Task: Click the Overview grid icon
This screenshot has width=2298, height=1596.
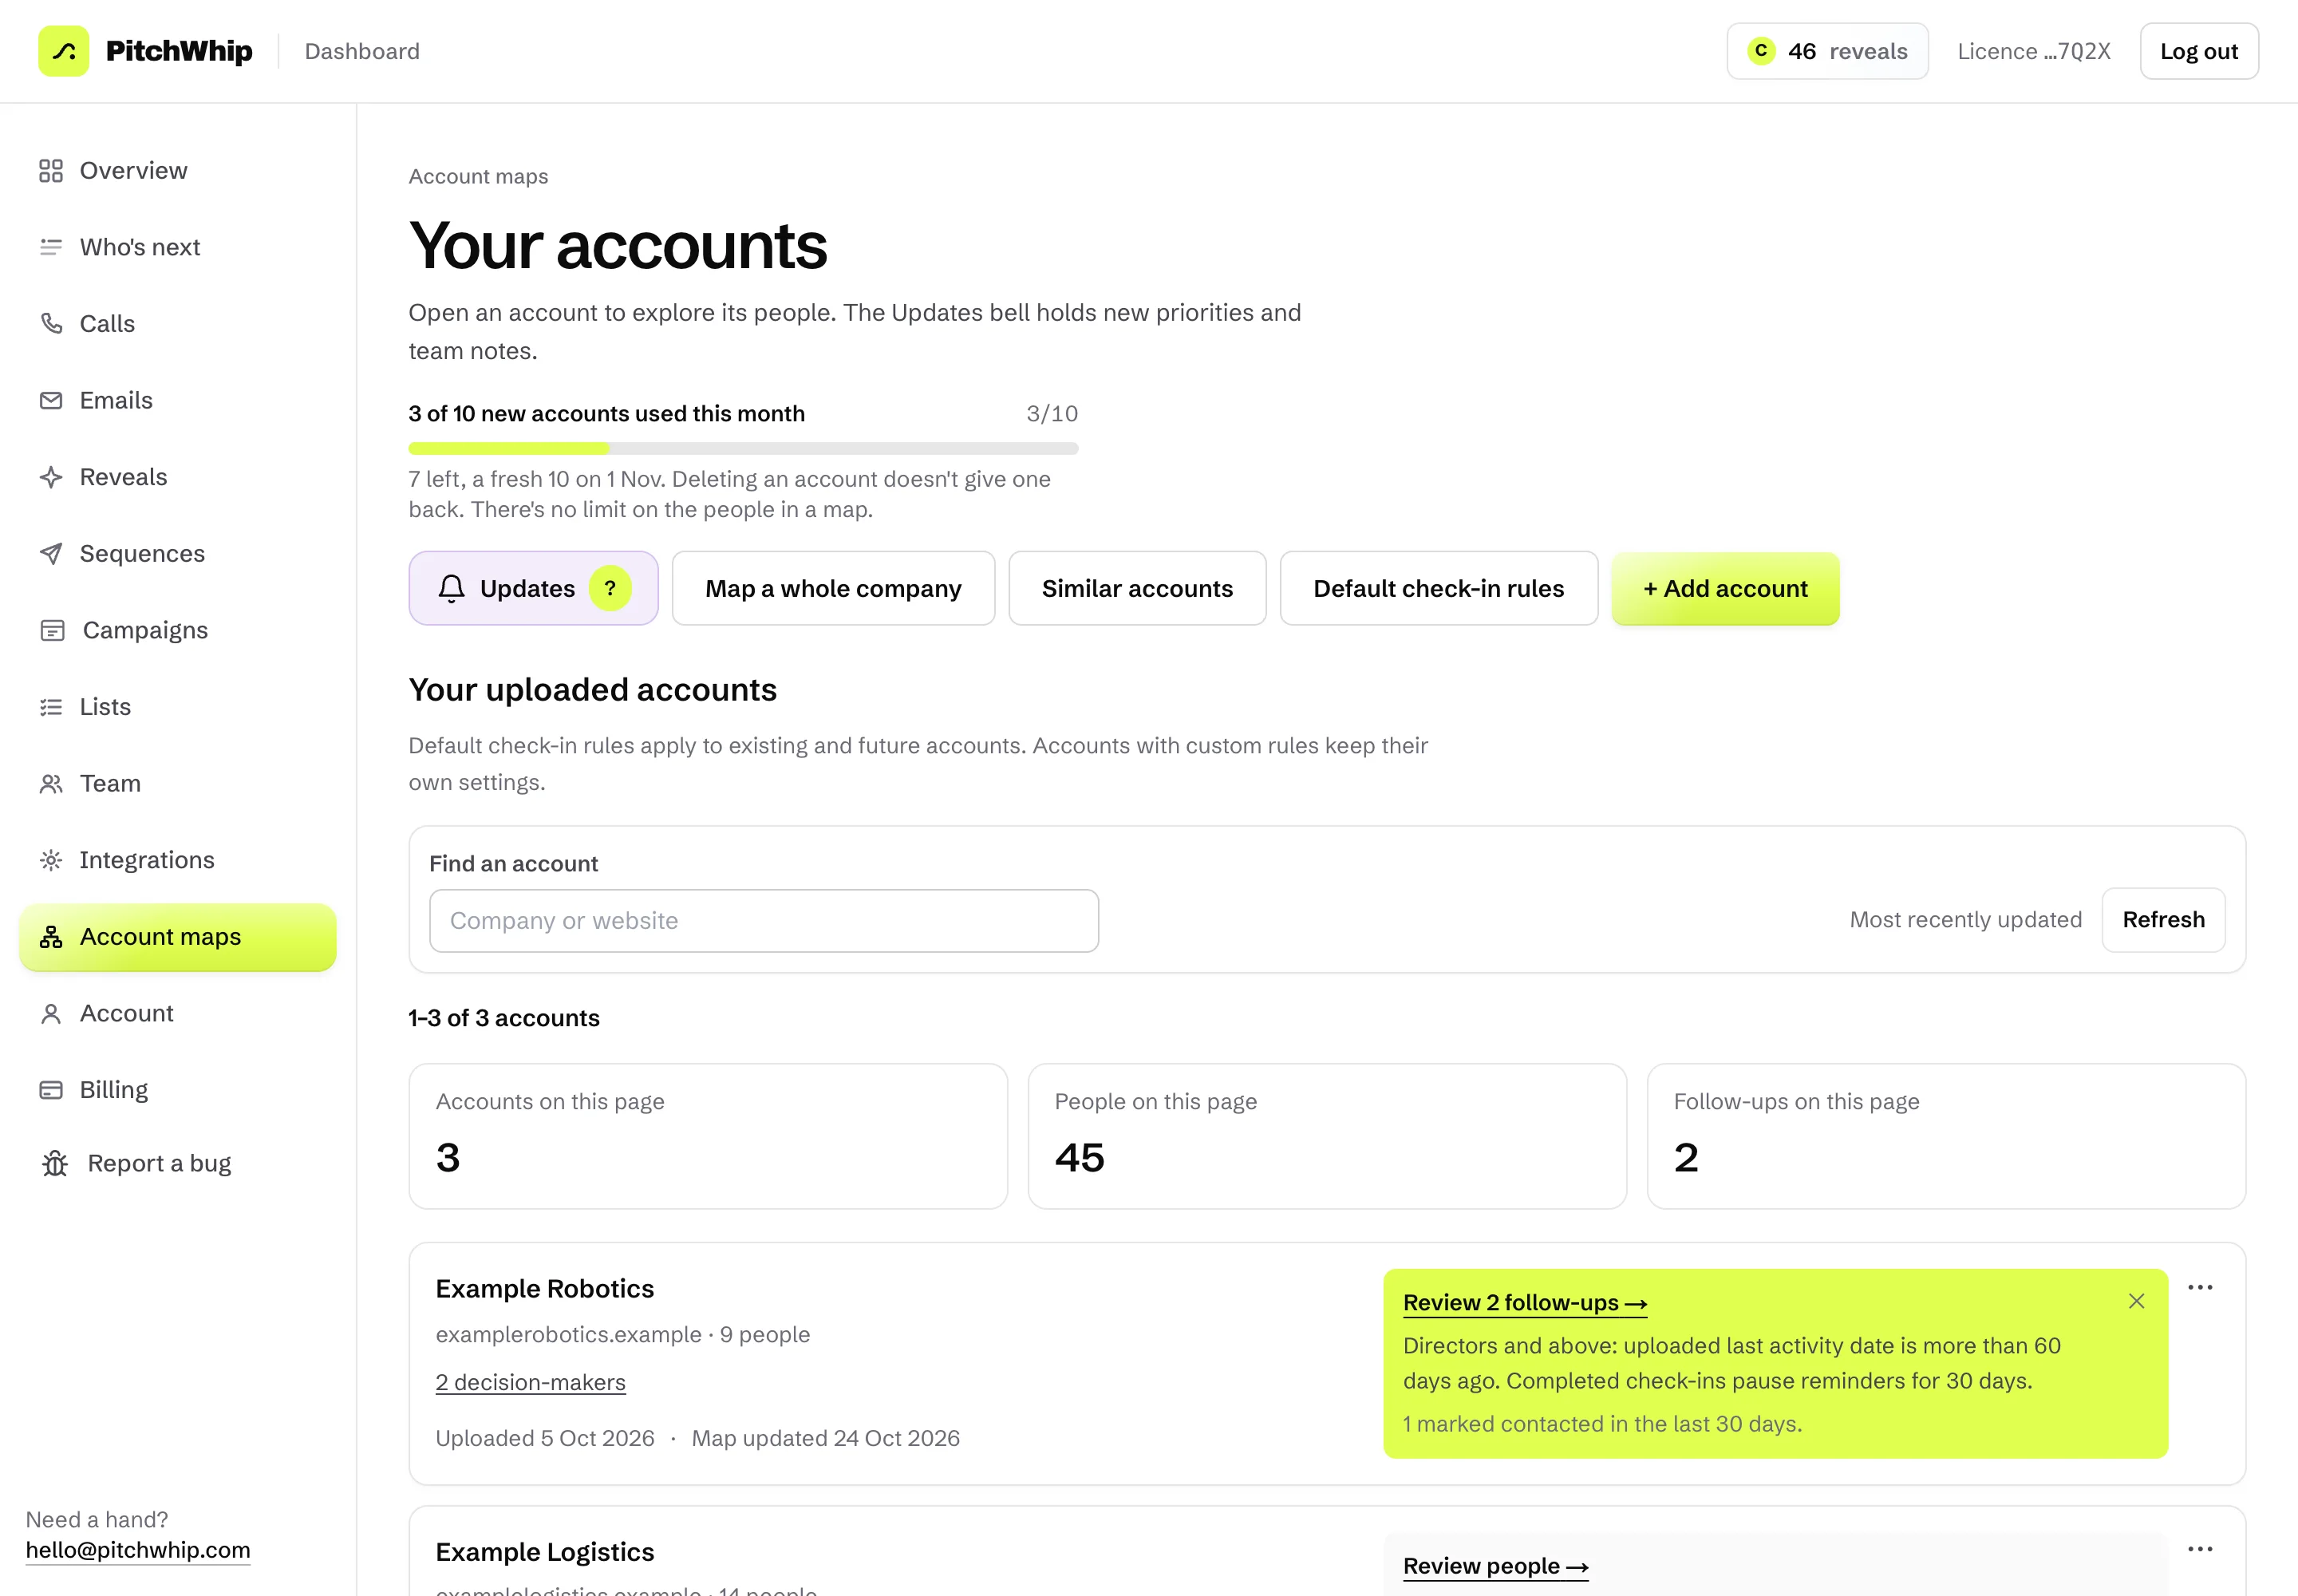Action: (51, 171)
